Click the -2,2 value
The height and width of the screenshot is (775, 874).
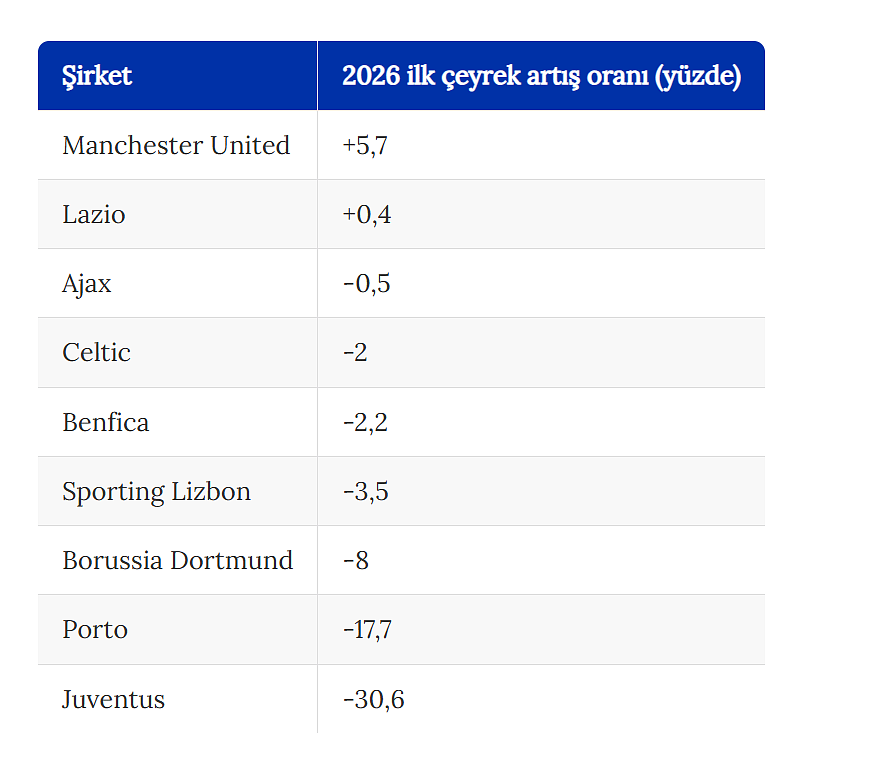[365, 422]
